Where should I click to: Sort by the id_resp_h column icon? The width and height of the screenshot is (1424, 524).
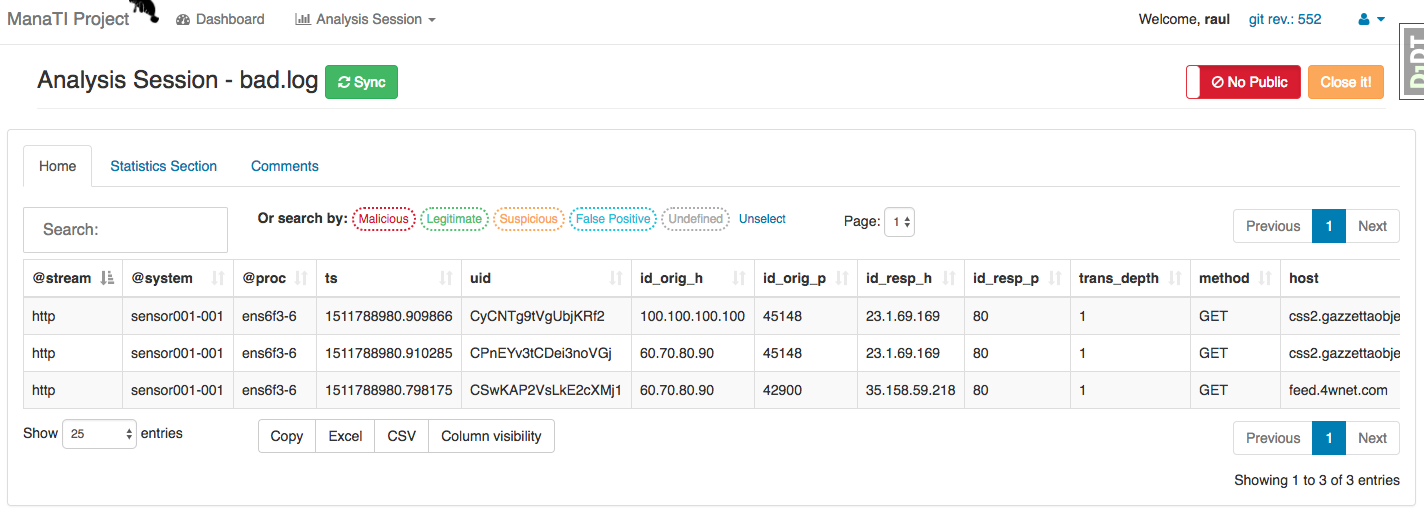(950, 278)
